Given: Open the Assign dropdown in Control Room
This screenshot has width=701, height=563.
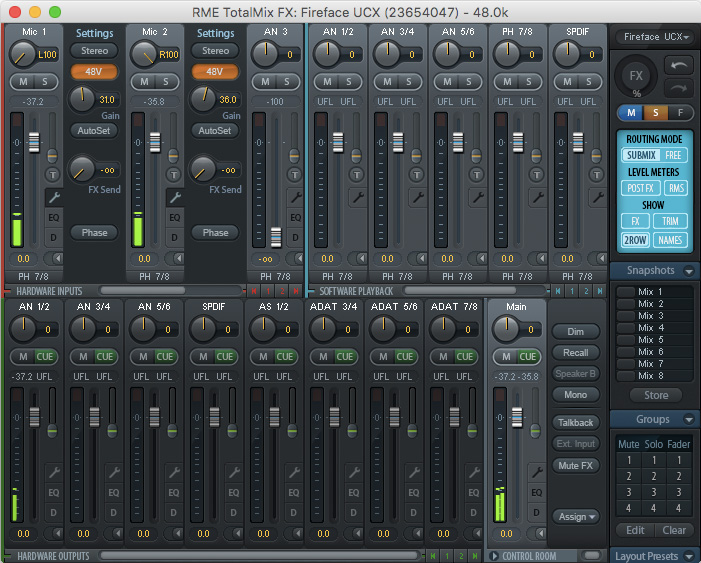Looking at the screenshot, I should click(576, 517).
